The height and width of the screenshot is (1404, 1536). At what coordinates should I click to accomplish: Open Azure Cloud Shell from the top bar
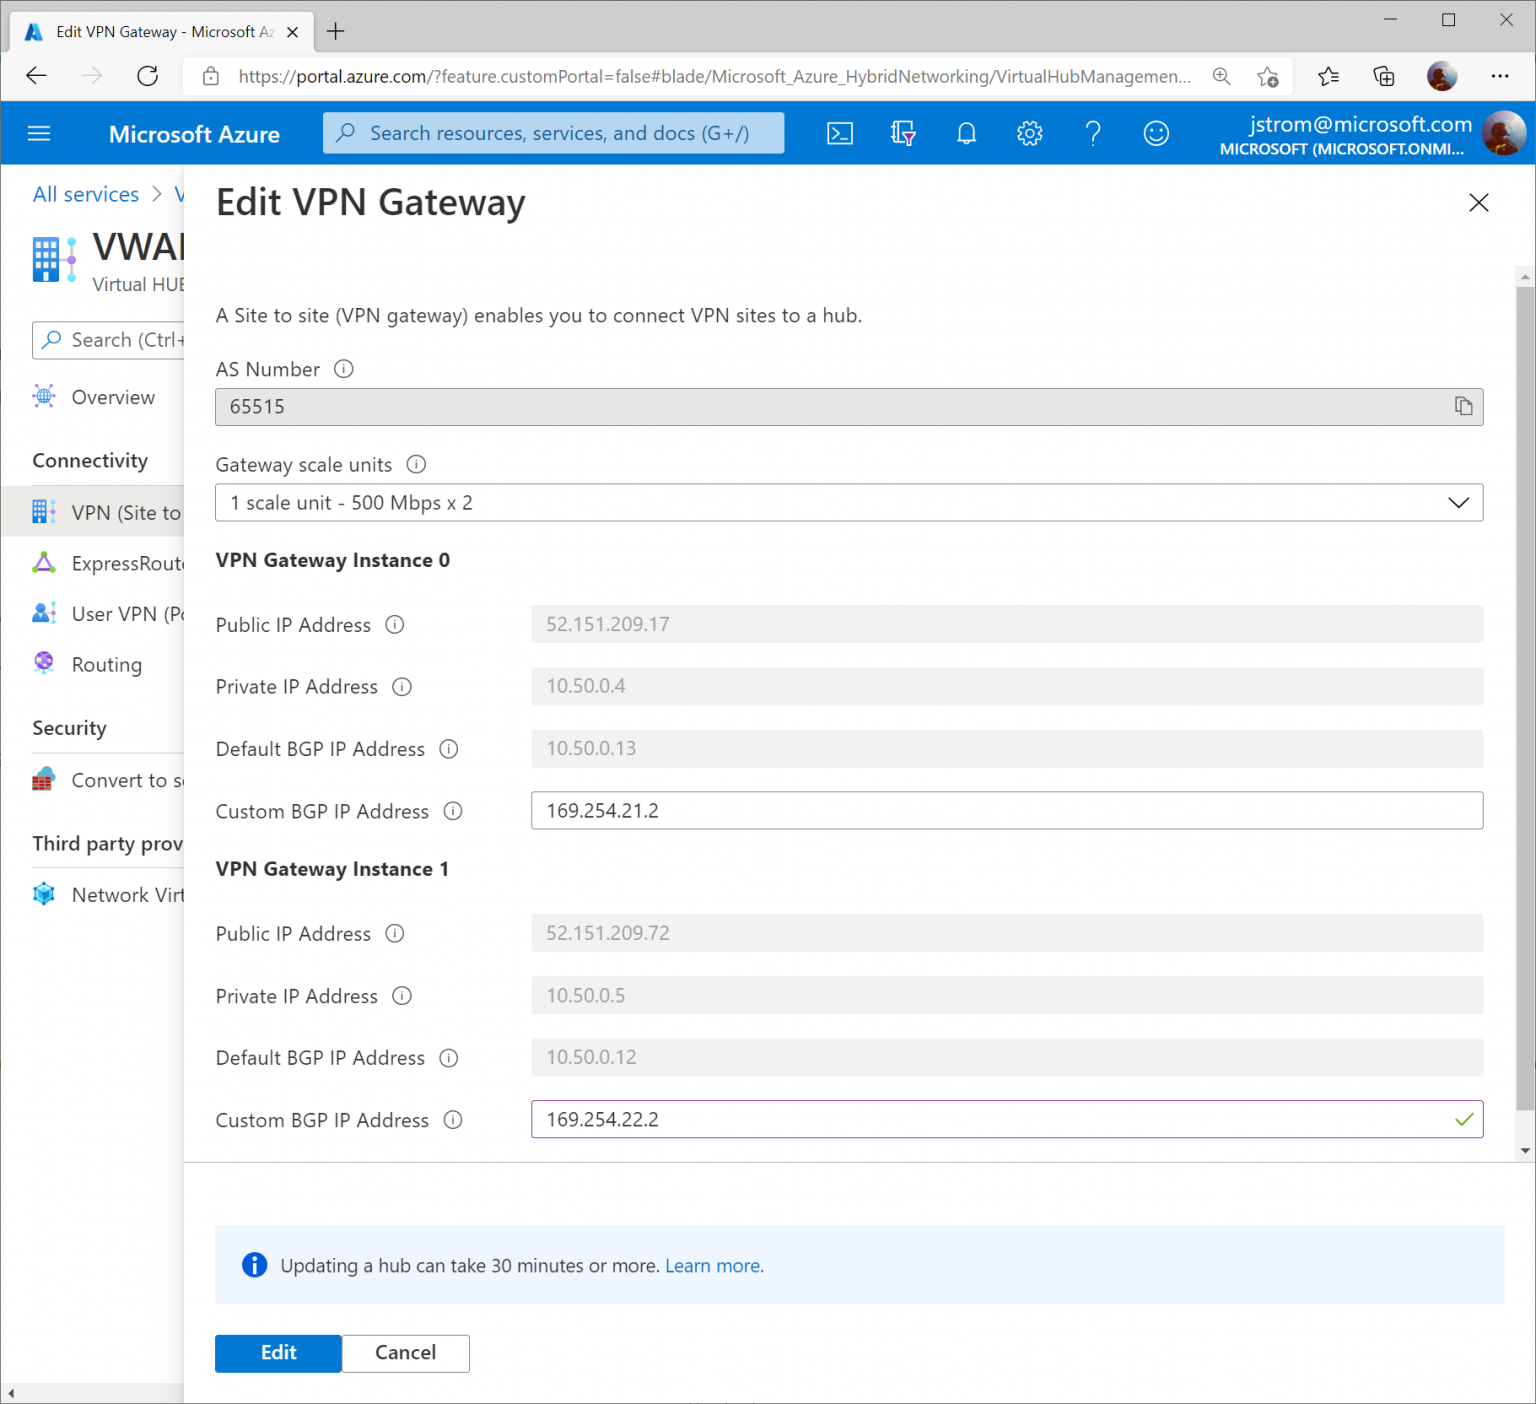(x=840, y=132)
